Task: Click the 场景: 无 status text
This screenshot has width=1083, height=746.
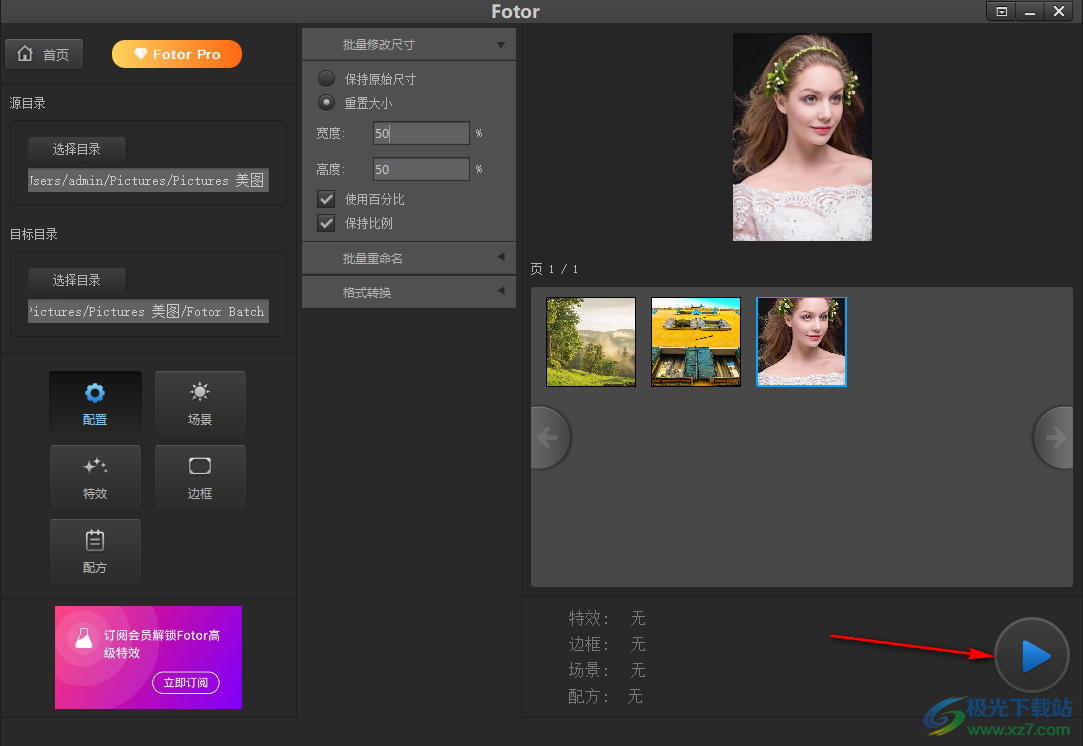Action: 606,670
